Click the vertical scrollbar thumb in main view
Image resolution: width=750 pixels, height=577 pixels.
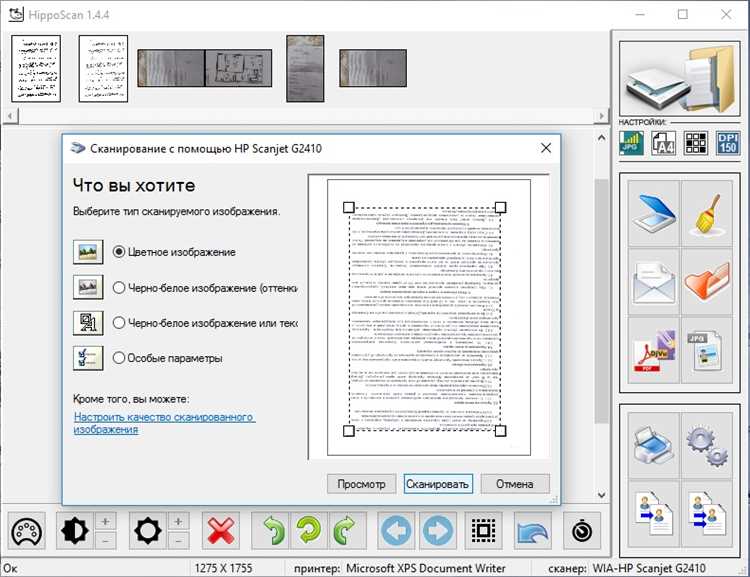(601, 301)
